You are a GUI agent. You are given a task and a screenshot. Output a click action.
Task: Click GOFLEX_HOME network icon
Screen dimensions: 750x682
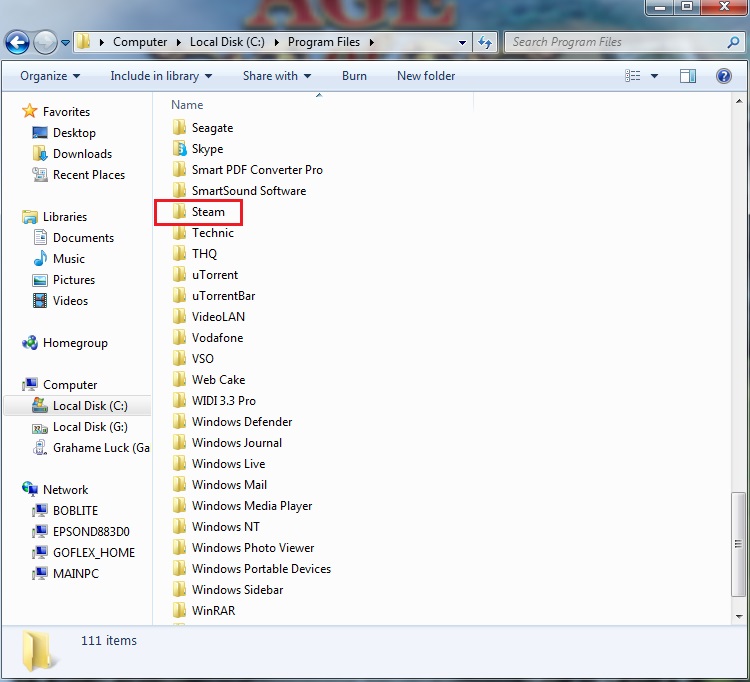[40, 552]
